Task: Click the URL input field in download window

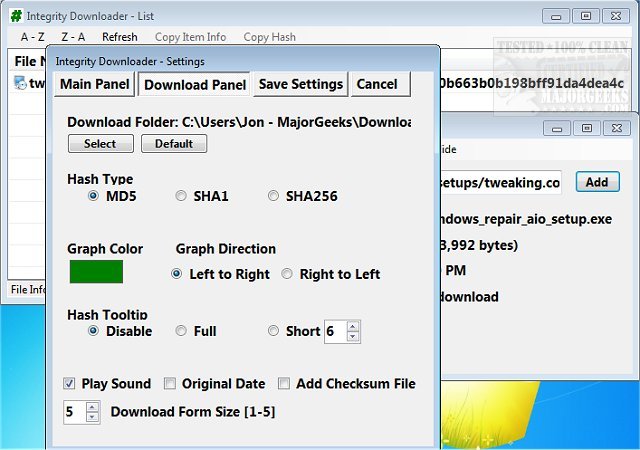Action: (501, 183)
